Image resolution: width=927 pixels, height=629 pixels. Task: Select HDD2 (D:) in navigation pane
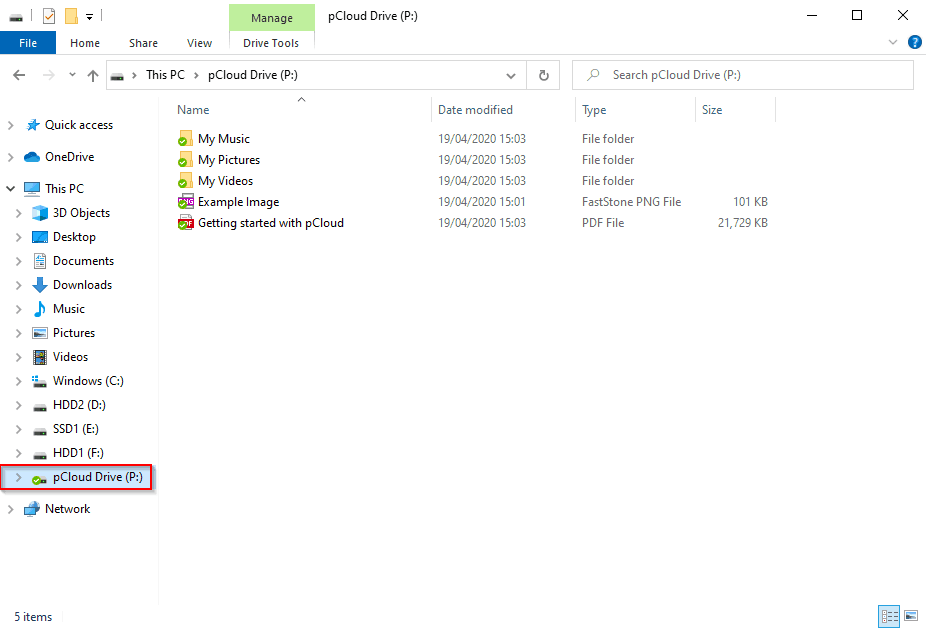tap(79, 405)
